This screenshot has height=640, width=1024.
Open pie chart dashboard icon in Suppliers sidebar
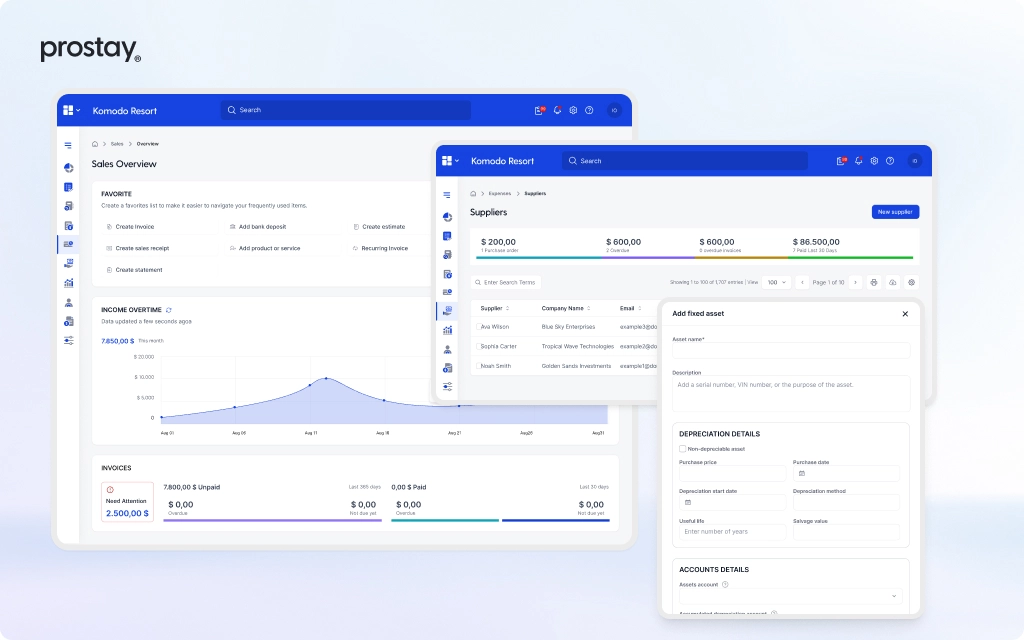pos(447,216)
